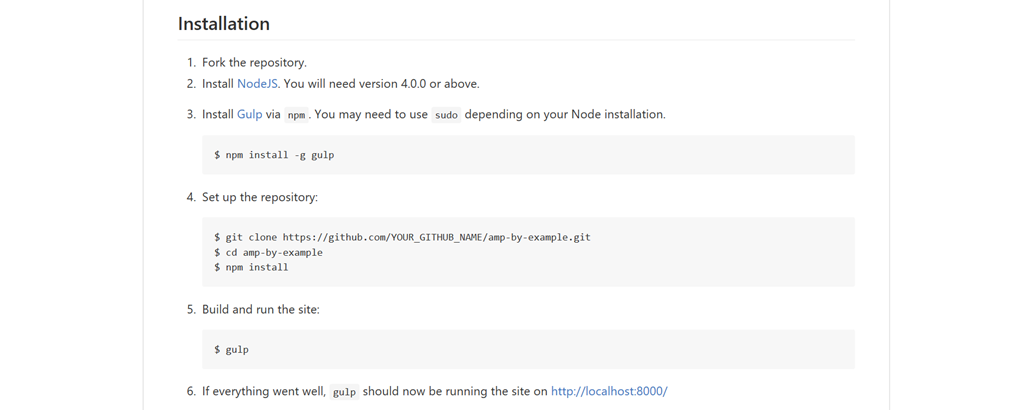Click the inline gulp code in step six
Screen dimensions: 1024x410
(345, 392)
